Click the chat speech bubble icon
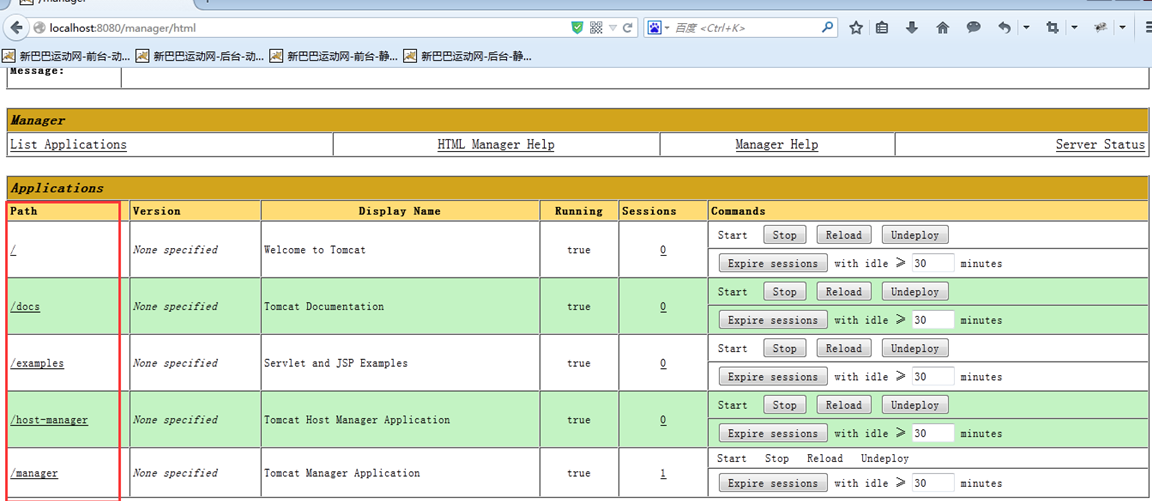 [x=973, y=28]
